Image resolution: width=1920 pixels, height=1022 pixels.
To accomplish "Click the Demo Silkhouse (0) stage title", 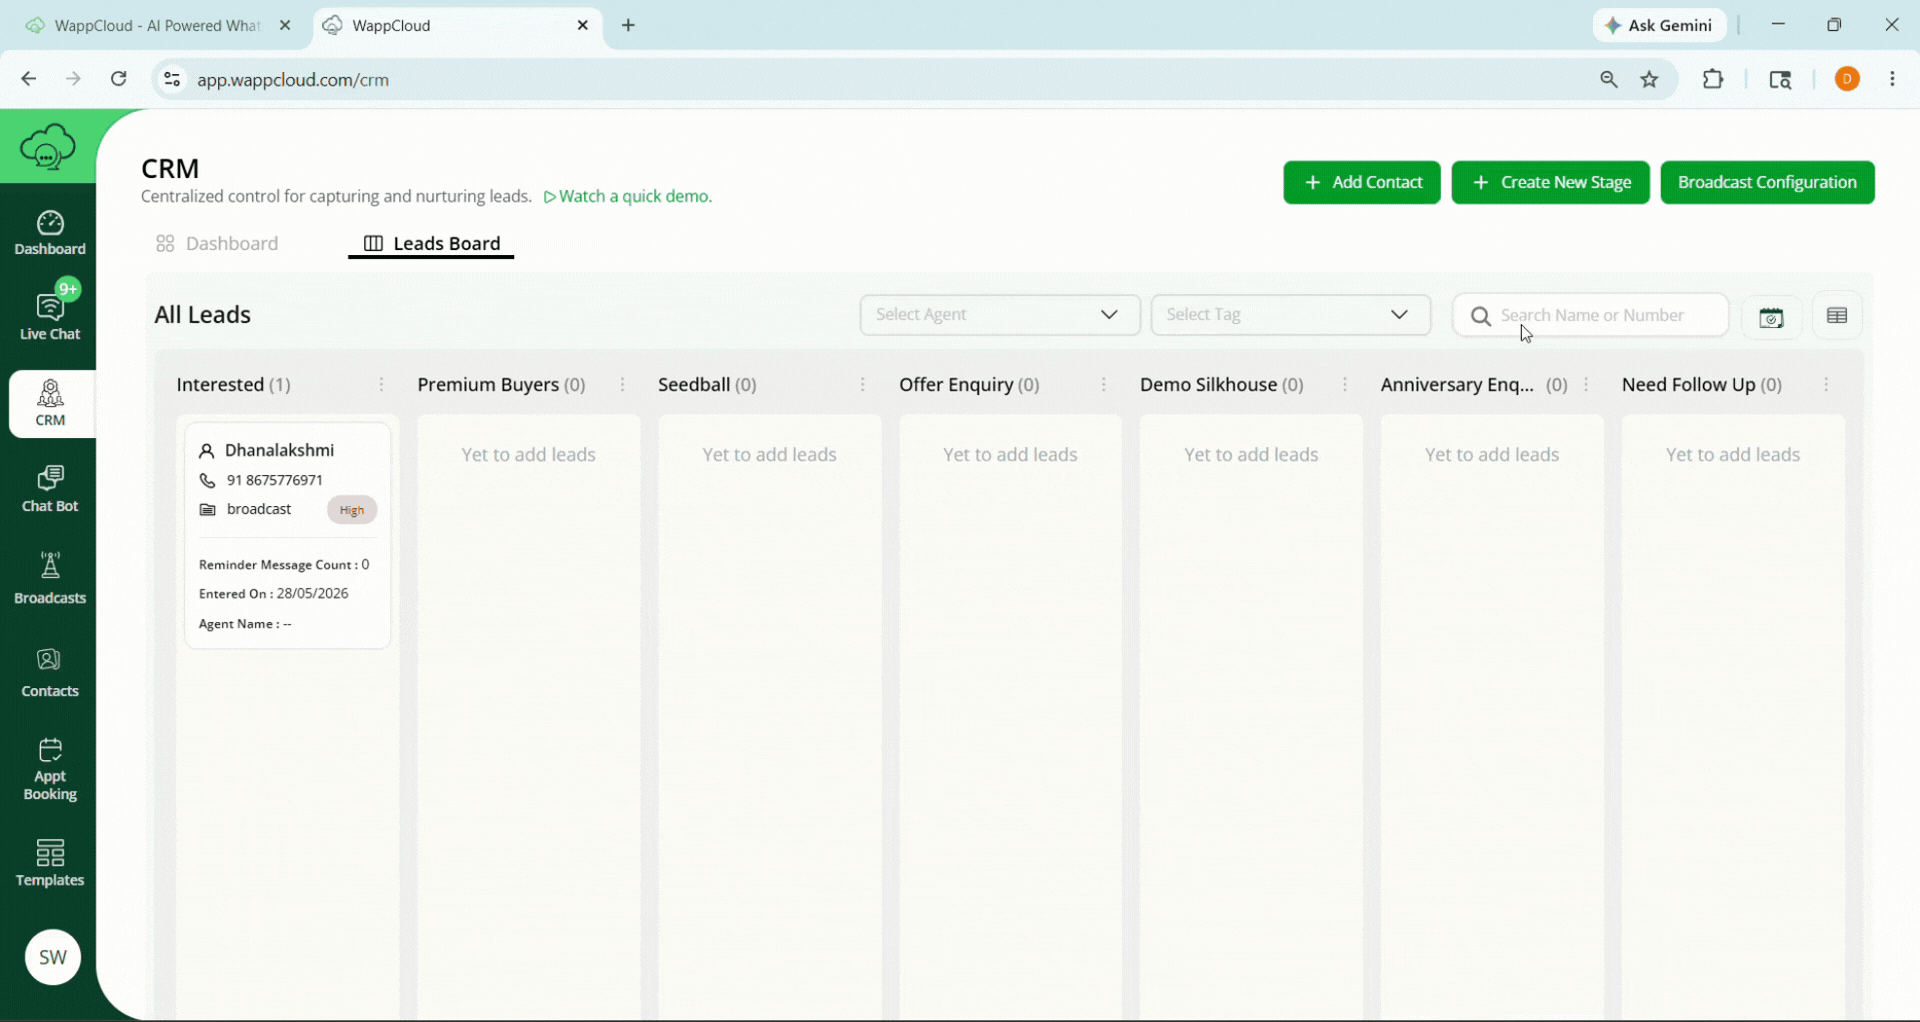I will point(1222,385).
